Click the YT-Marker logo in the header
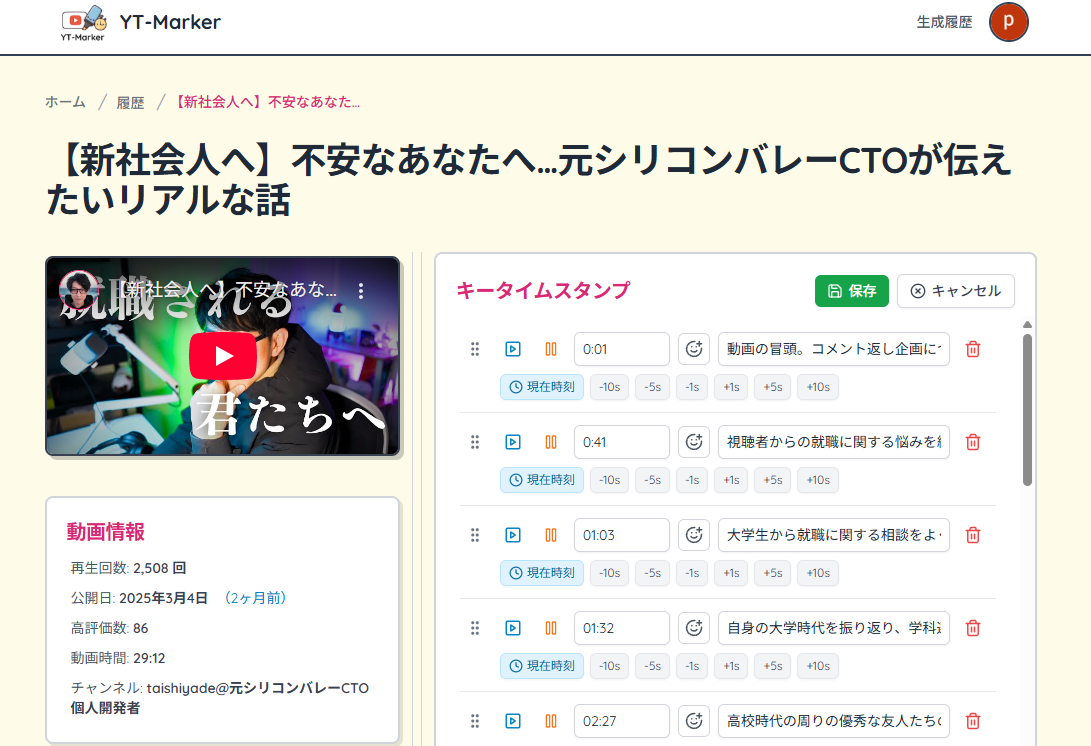 [83, 23]
